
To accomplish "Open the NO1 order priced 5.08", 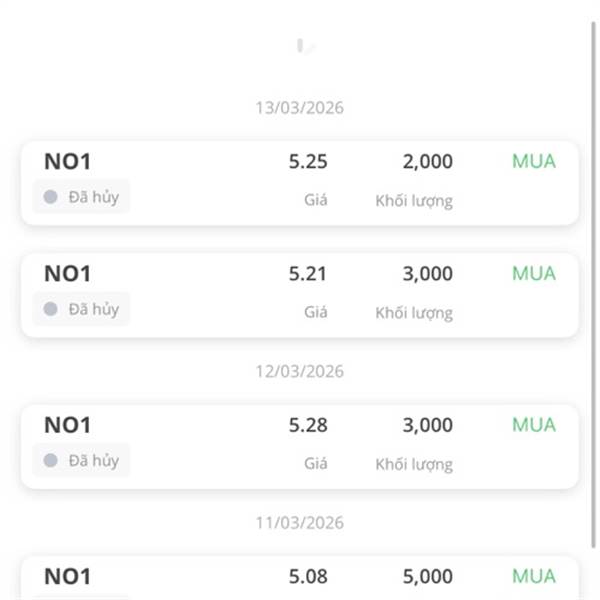I will click(300, 578).
